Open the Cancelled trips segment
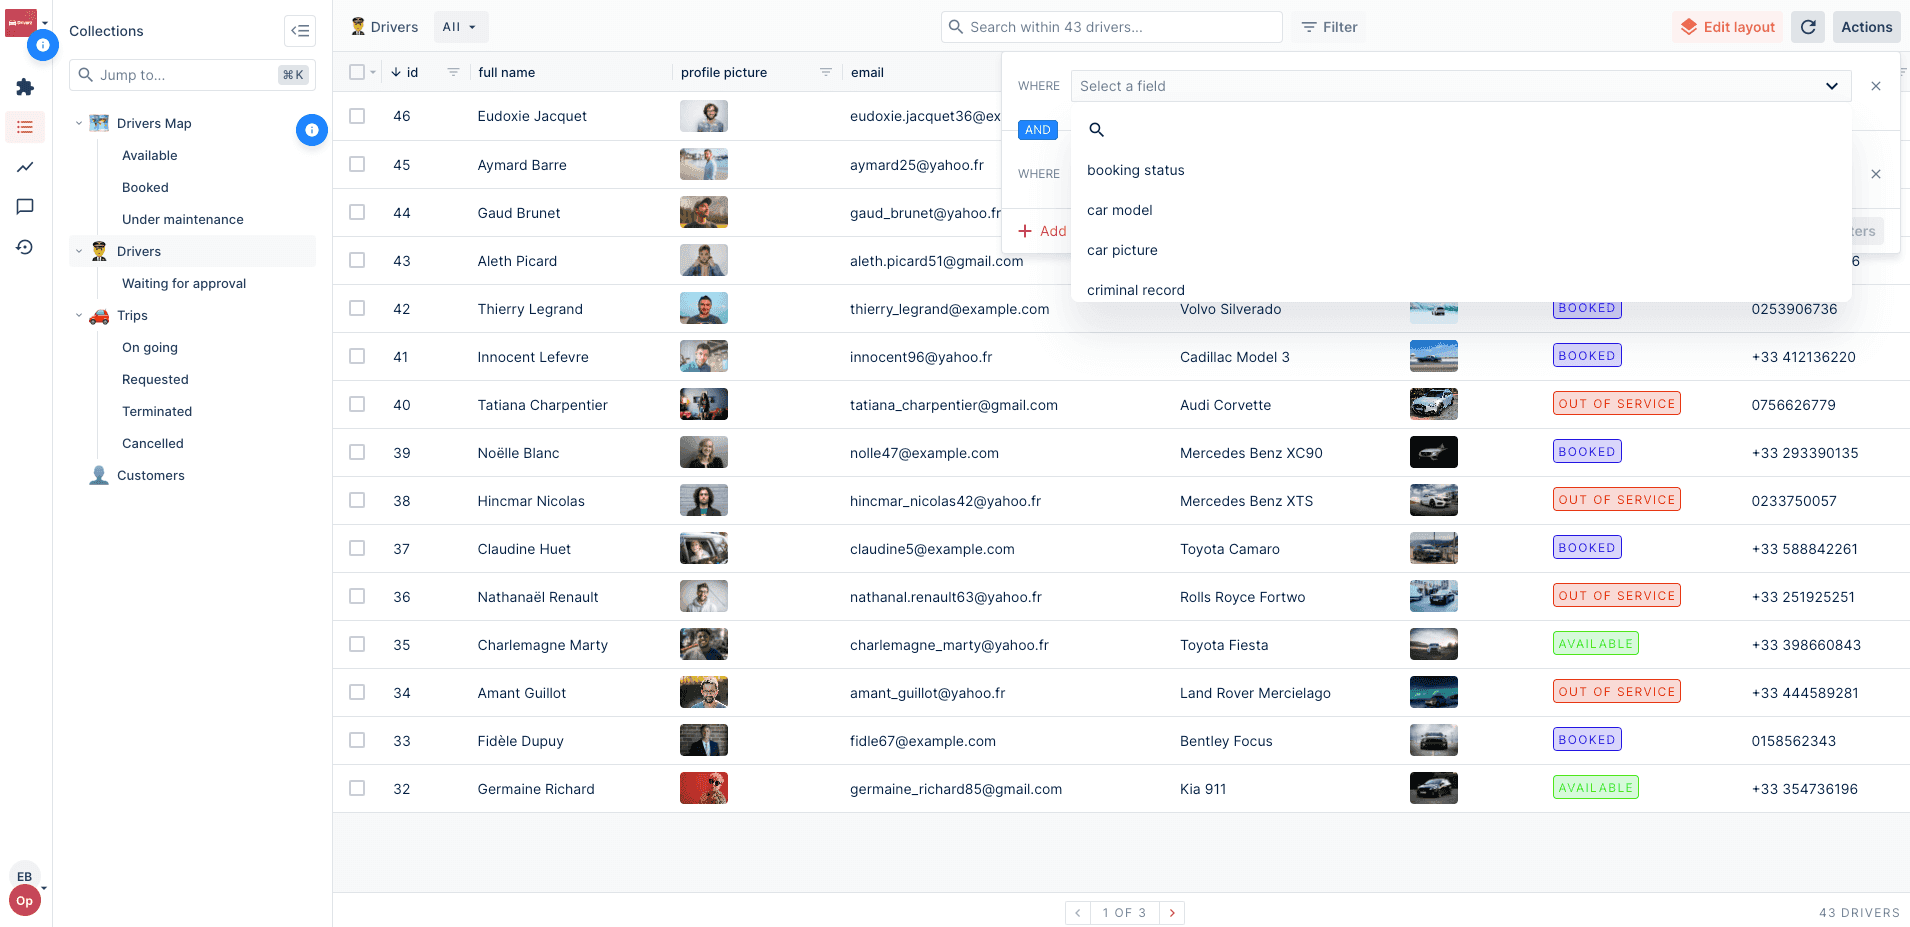The image size is (1910, 927). point(153,443)
